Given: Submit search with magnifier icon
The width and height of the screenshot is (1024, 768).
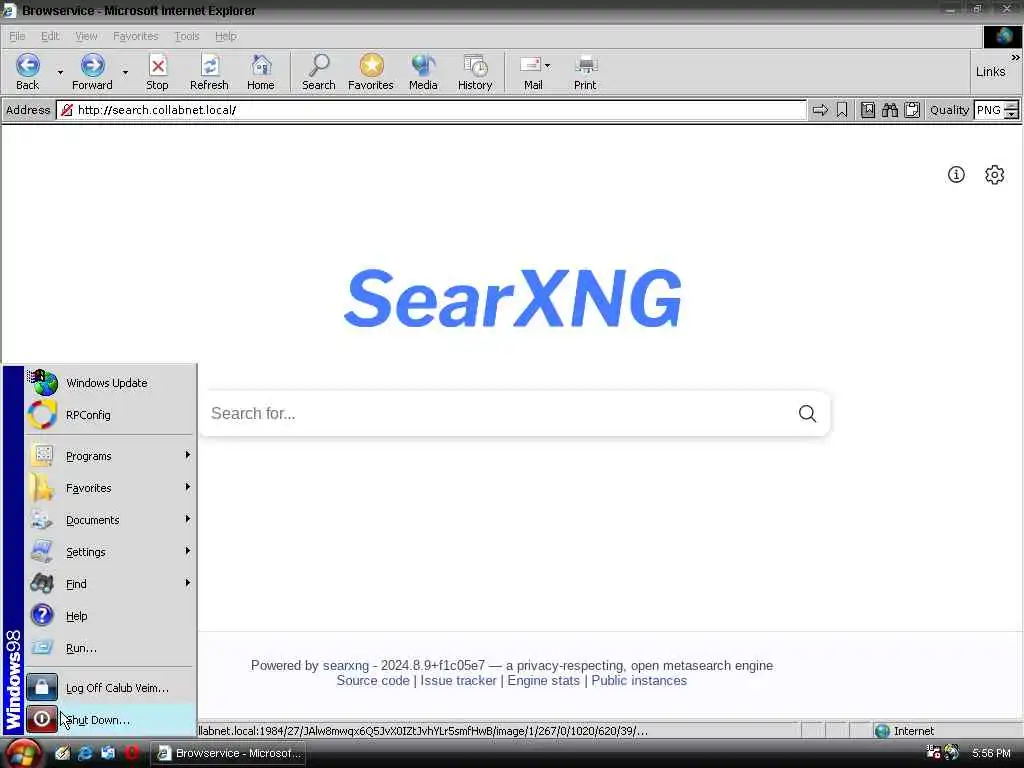Looking at the screenshot, I should pyautogui.click(x=807, y=413).
